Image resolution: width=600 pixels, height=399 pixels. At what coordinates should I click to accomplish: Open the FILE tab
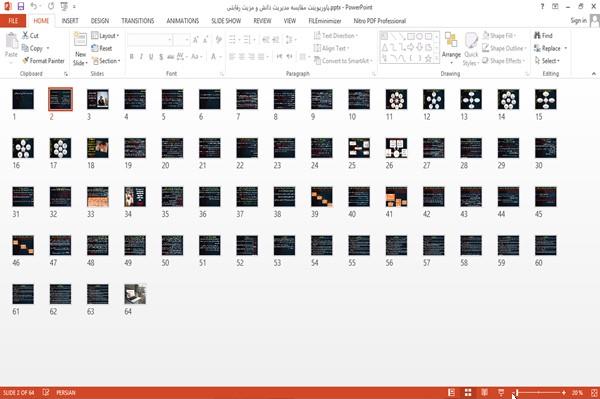coord(13,21)
